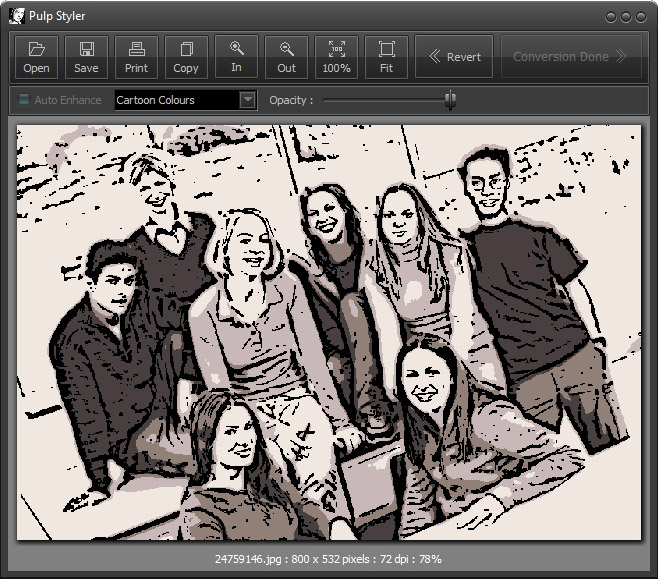Click the arrow beside Cartoon Colours

tap(247, 100)
